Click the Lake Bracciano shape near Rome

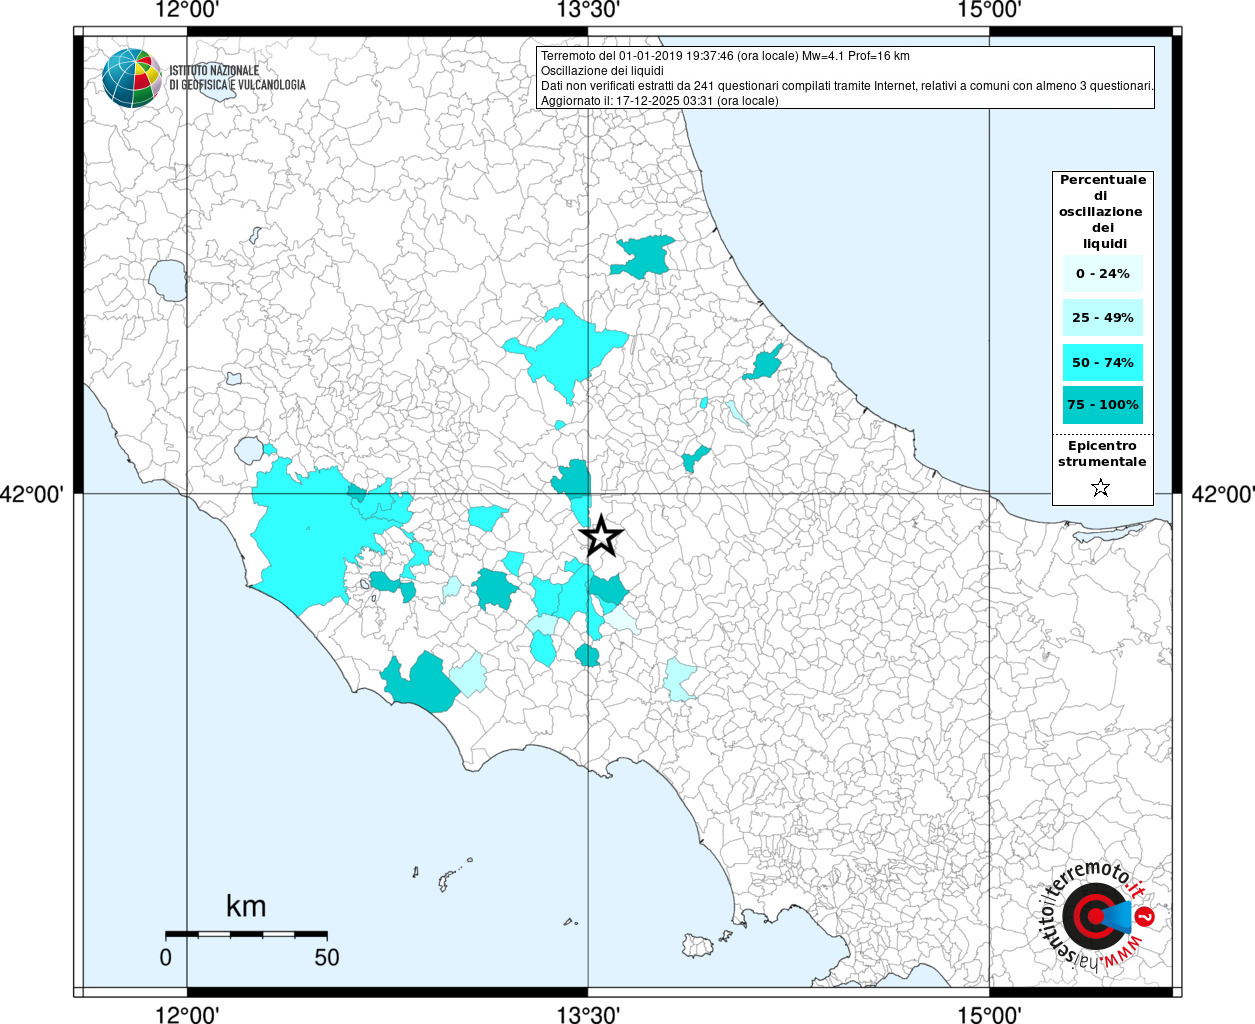coord(249,451)
